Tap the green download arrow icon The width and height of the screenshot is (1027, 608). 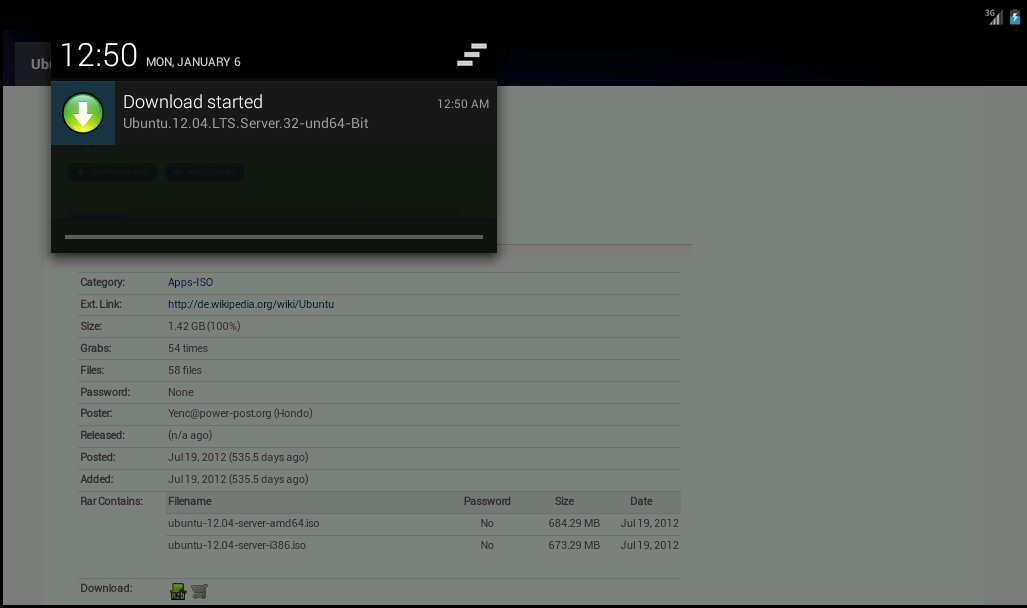pos(83,113)
